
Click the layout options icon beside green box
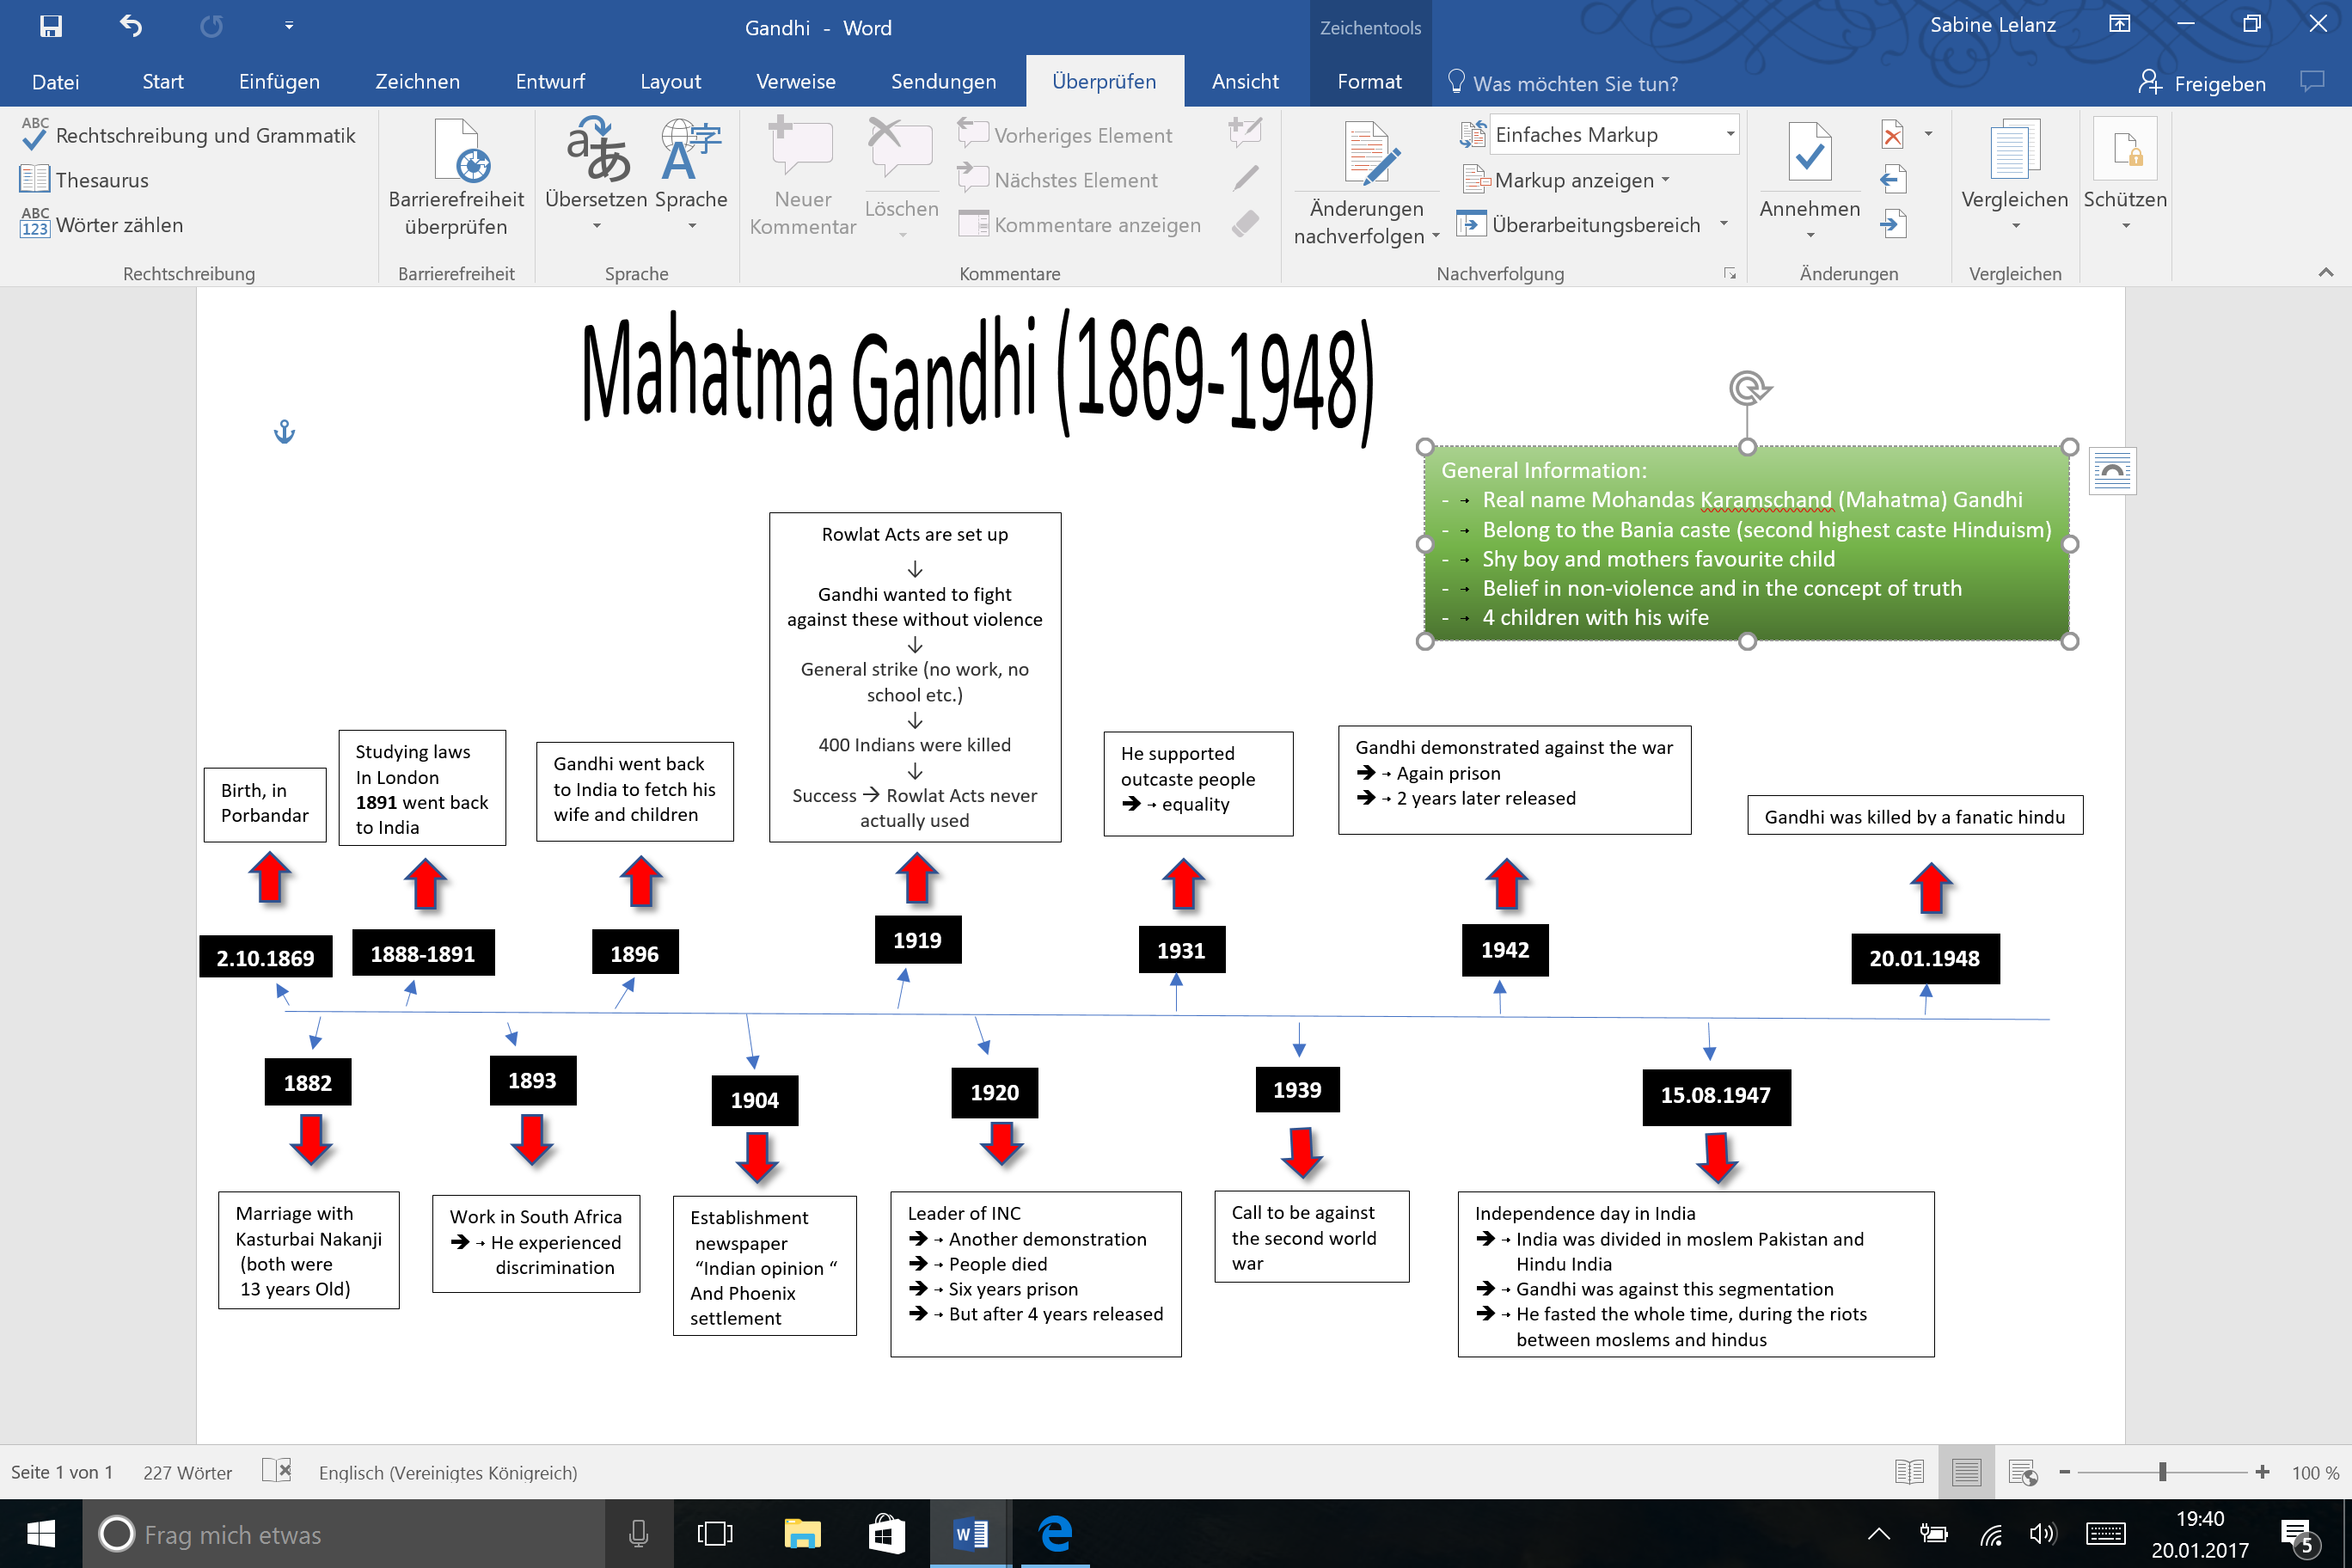[2112, 471]
